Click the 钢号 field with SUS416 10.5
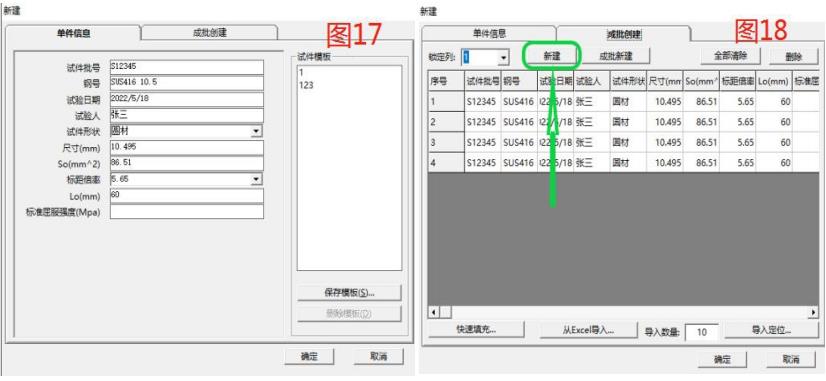The height and width of the screenshot is (381, 826). (186, 83)
